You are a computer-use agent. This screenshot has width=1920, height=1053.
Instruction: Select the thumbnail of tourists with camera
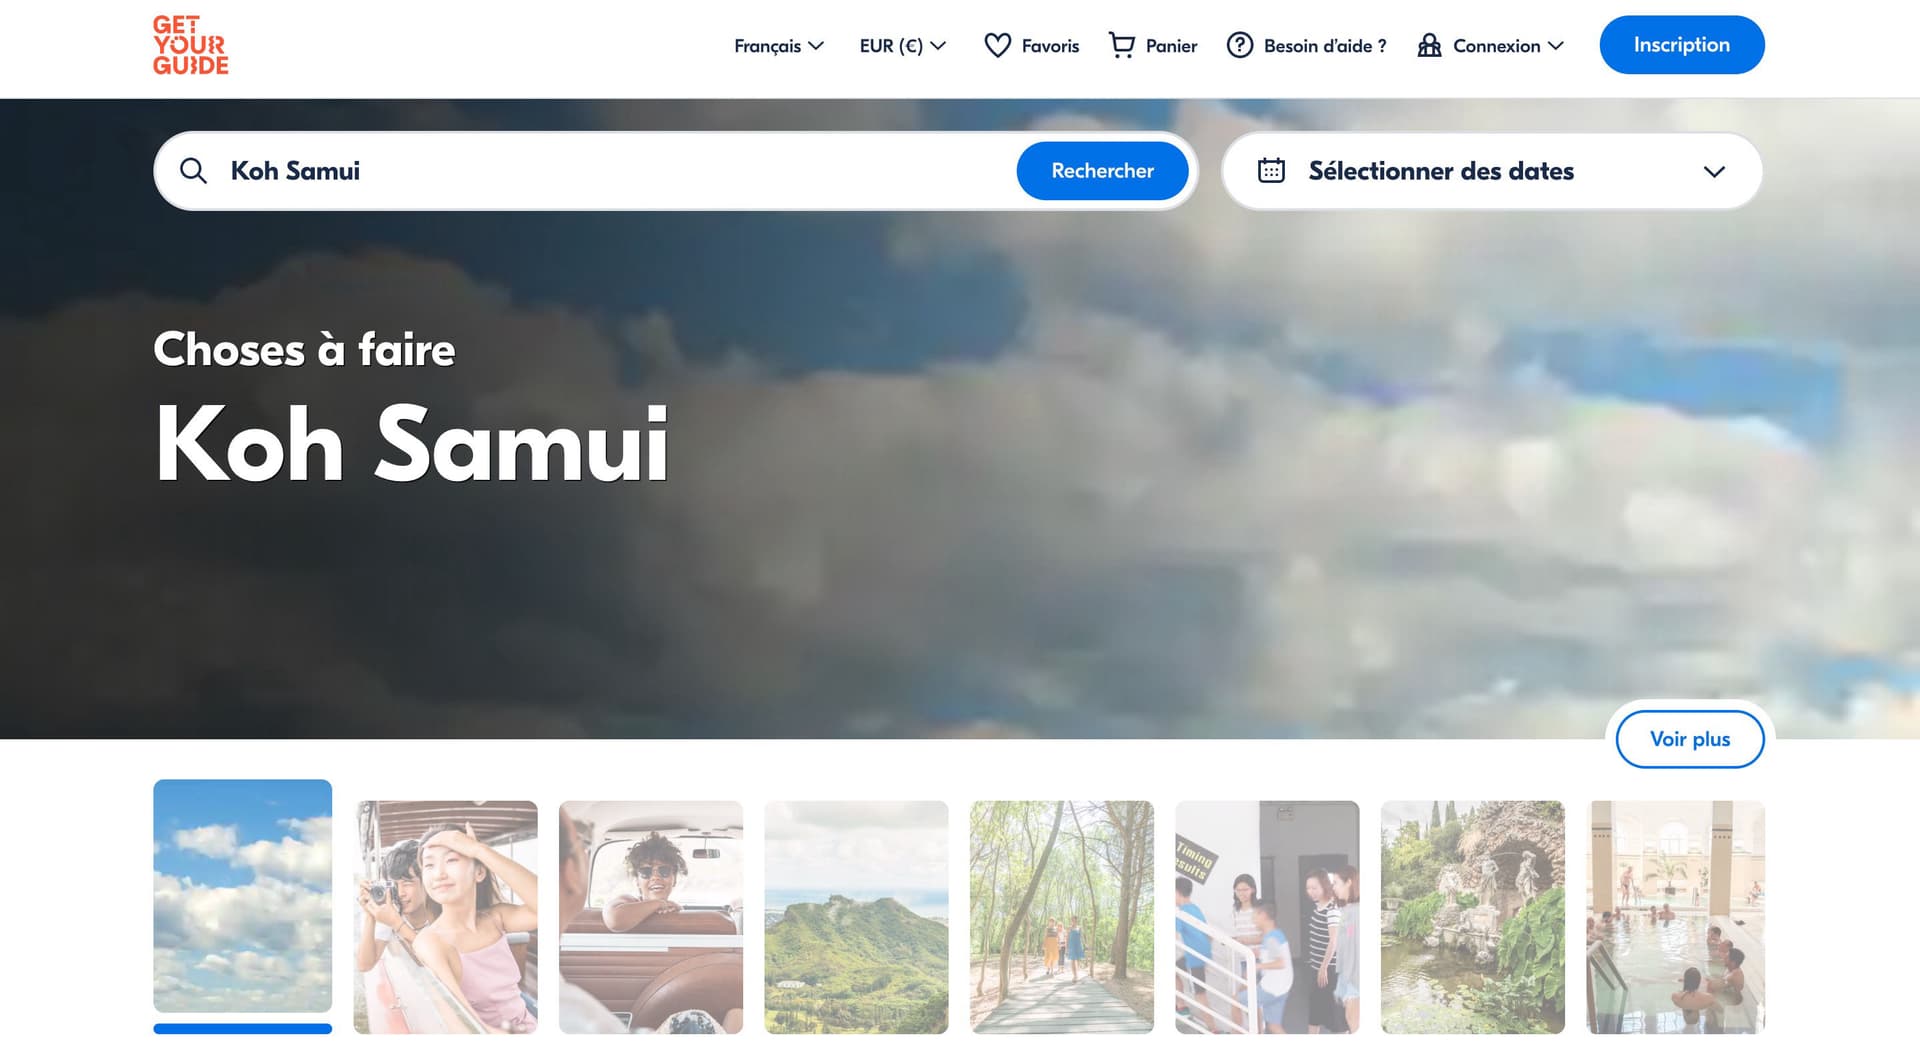(x=446, y=916)
